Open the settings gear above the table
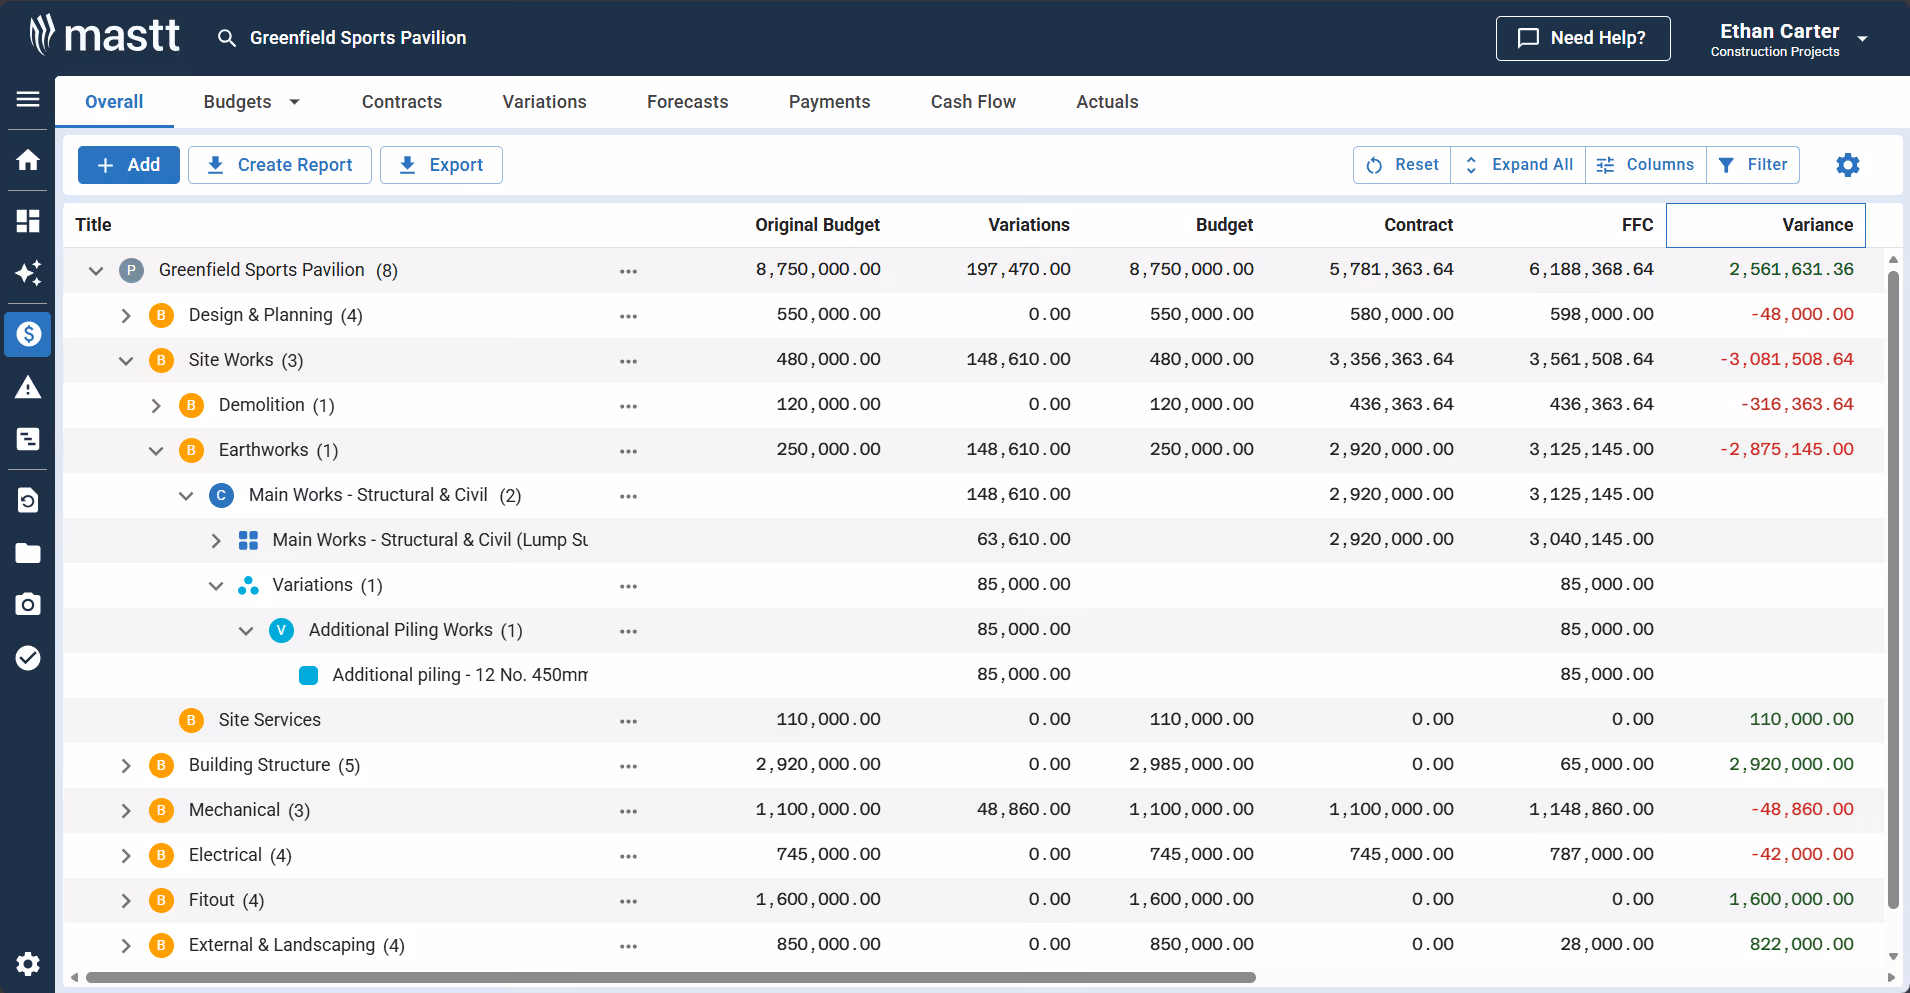This screenshot has width=1910, height=993. pyautogui.click(x=1847, y=165)
